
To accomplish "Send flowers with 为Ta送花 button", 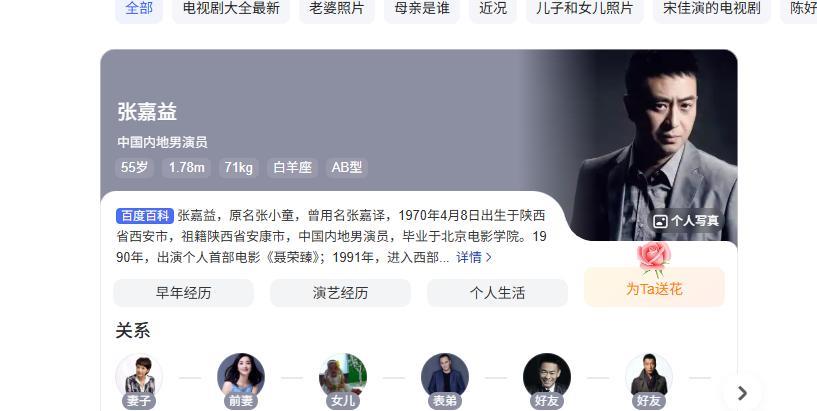I will (x=654, y=288).
